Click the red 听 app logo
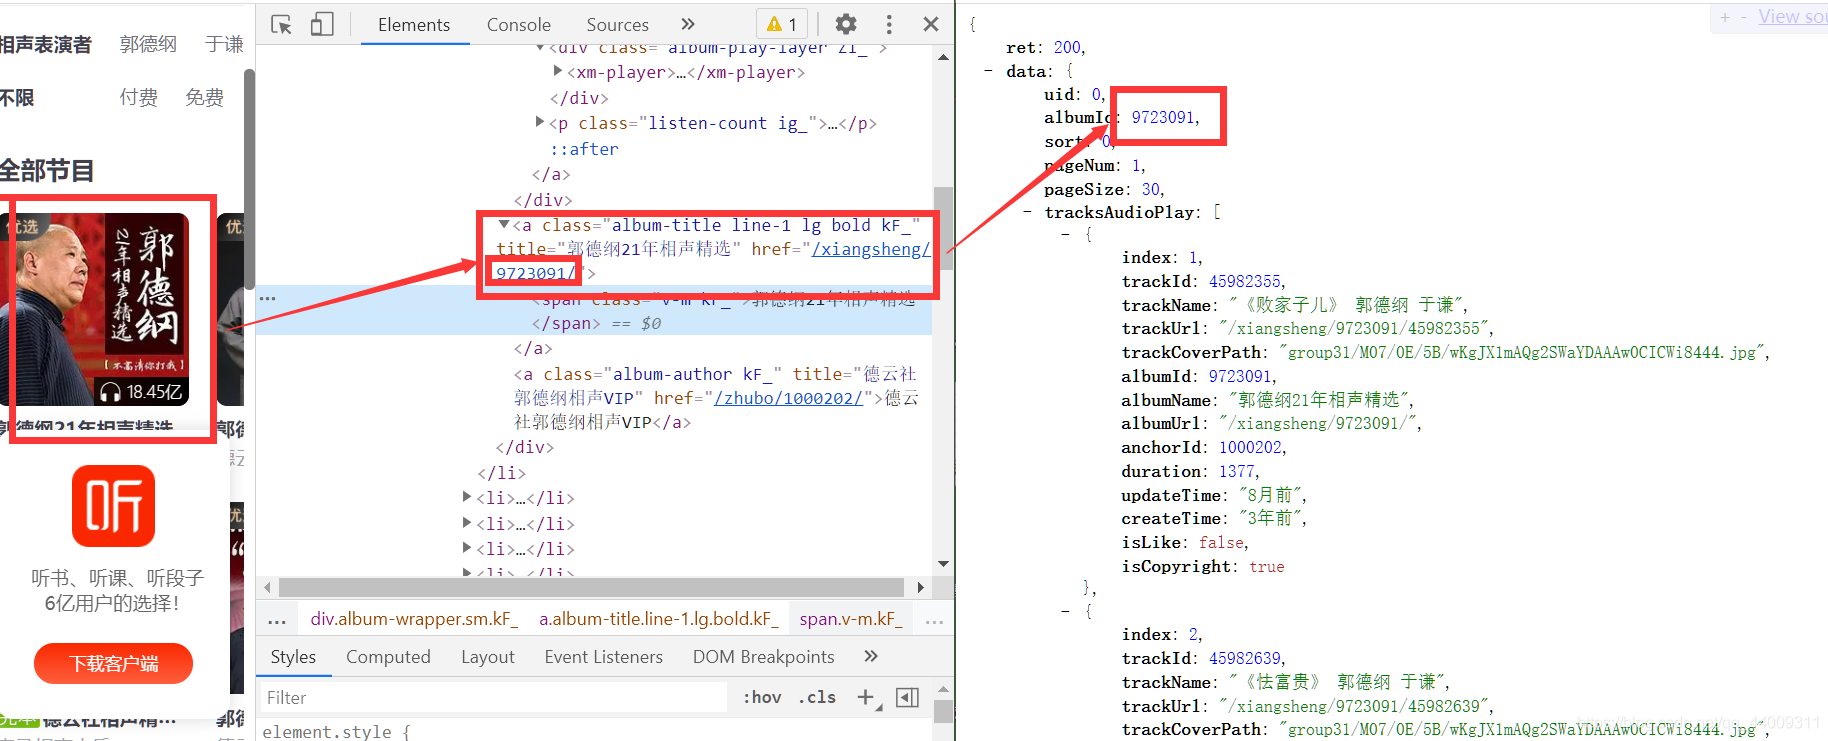 pos(113,506)
